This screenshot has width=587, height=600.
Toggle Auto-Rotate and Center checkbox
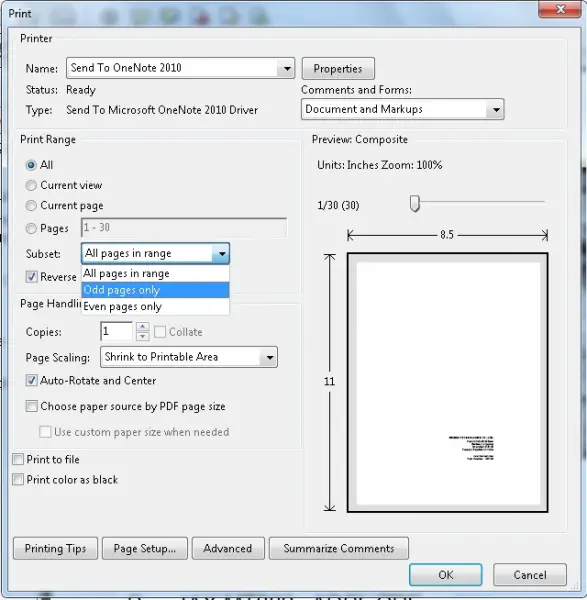pyautogui.click(x=32, y=380)
